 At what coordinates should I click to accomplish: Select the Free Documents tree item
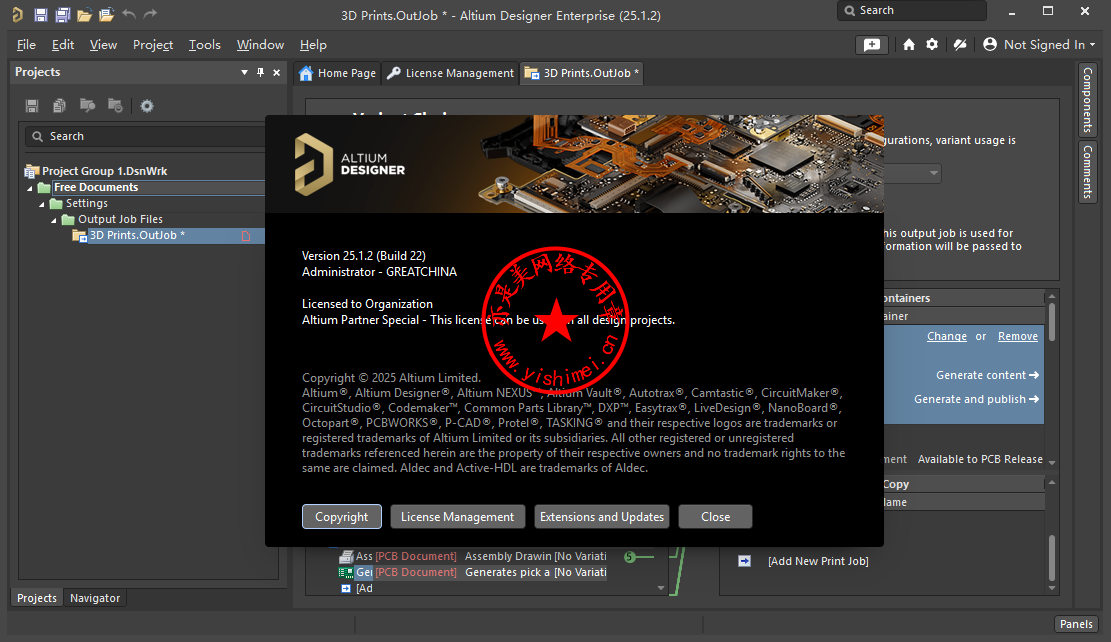point(96,187)
